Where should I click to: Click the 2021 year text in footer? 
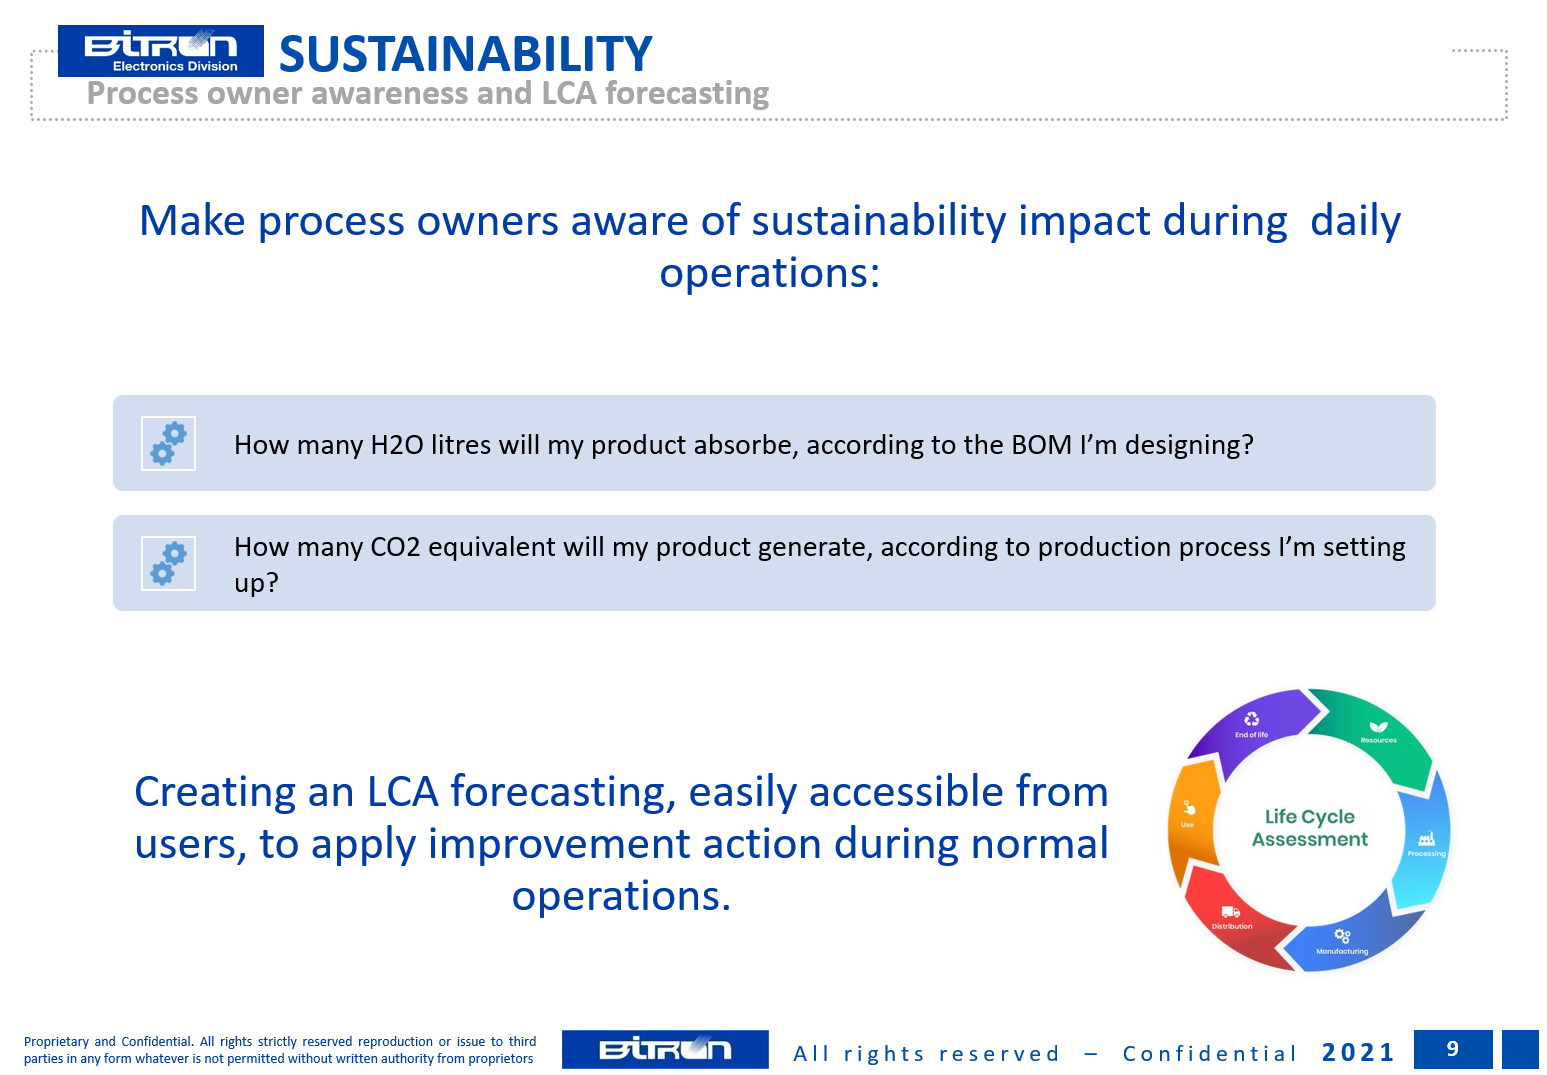(1358, 1052)
